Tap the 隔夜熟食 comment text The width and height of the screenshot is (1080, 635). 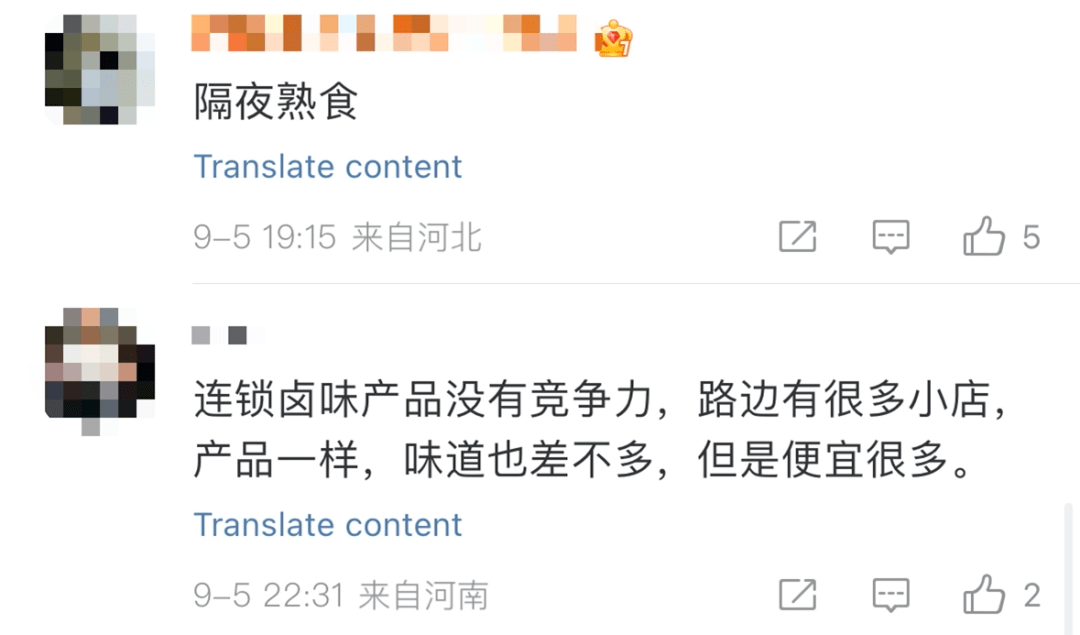pyautogui.click(x=276, y=102)
